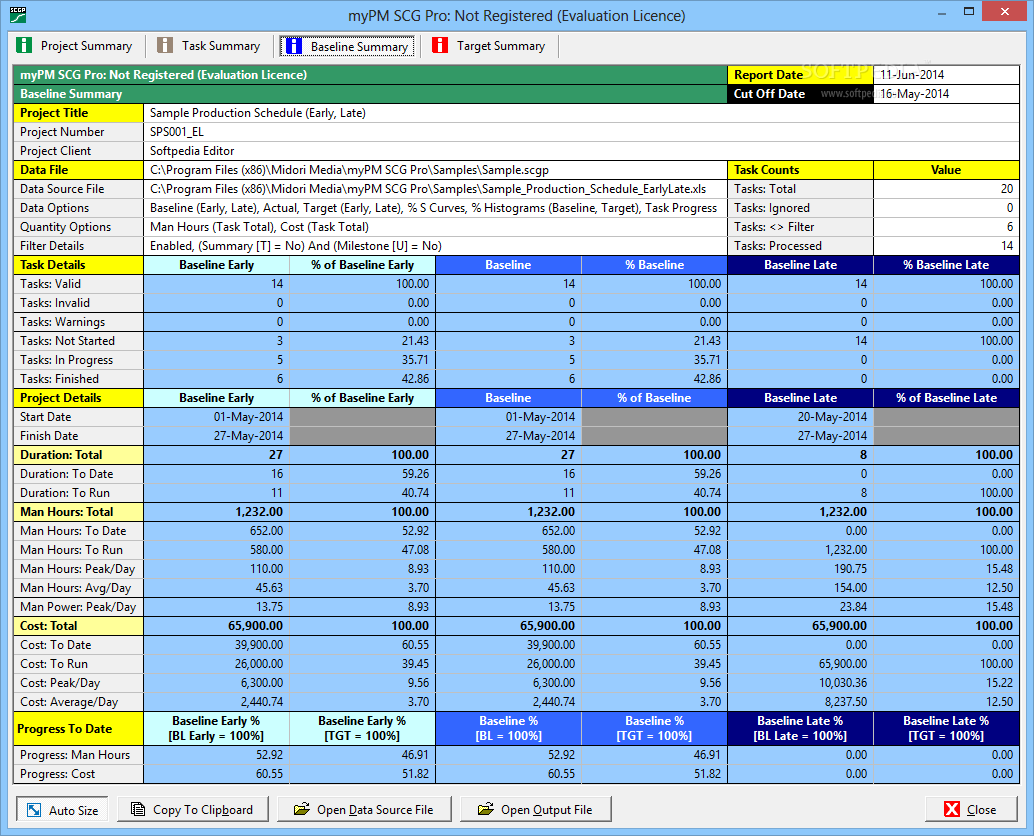Click the Cost: Average/Day row label
Screen dimensions: 1034x836
[x=78, y=702]
